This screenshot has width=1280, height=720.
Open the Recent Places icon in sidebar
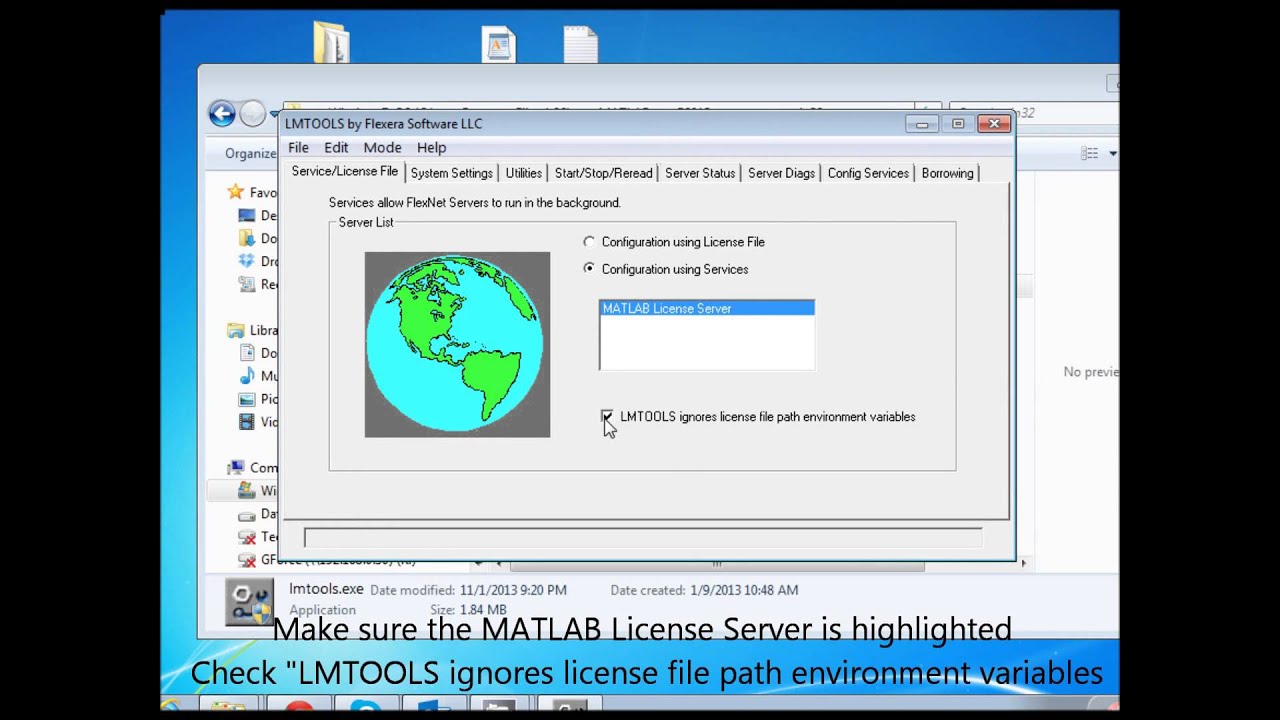(246, 284)
